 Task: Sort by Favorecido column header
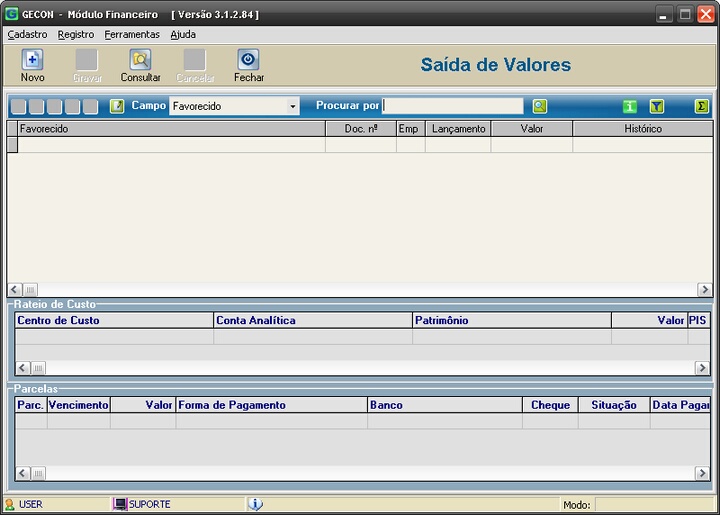pos(171,129)
